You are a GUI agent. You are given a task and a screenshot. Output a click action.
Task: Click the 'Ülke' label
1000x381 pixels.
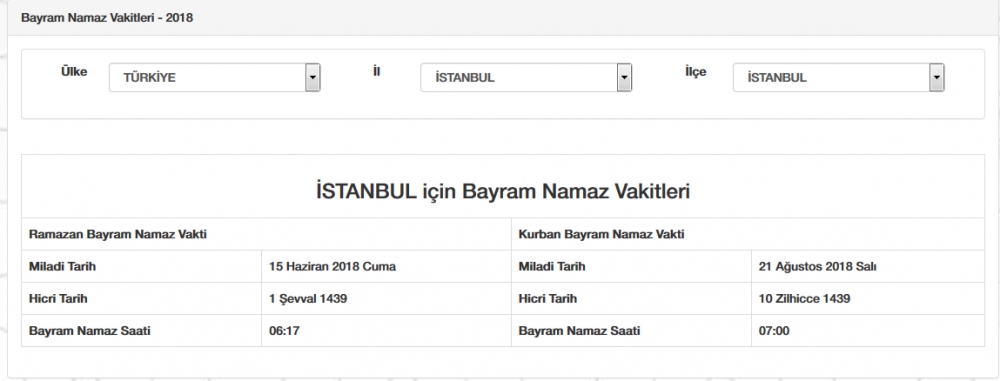[x=74, y=71]
